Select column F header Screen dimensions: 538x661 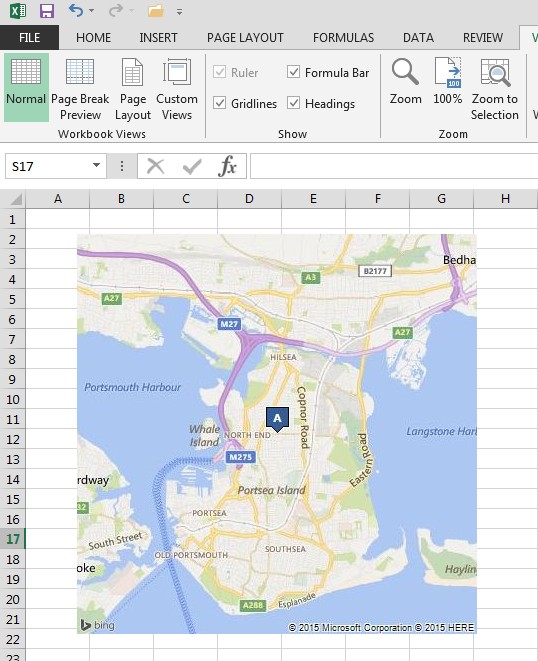coord(377,199)
